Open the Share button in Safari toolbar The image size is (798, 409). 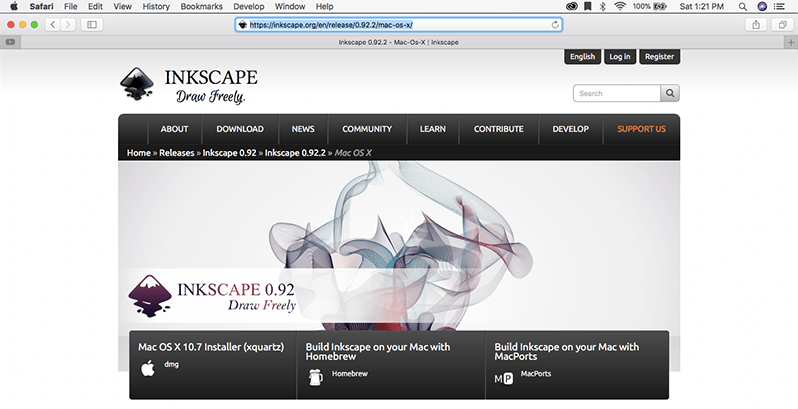pos(756,24)
